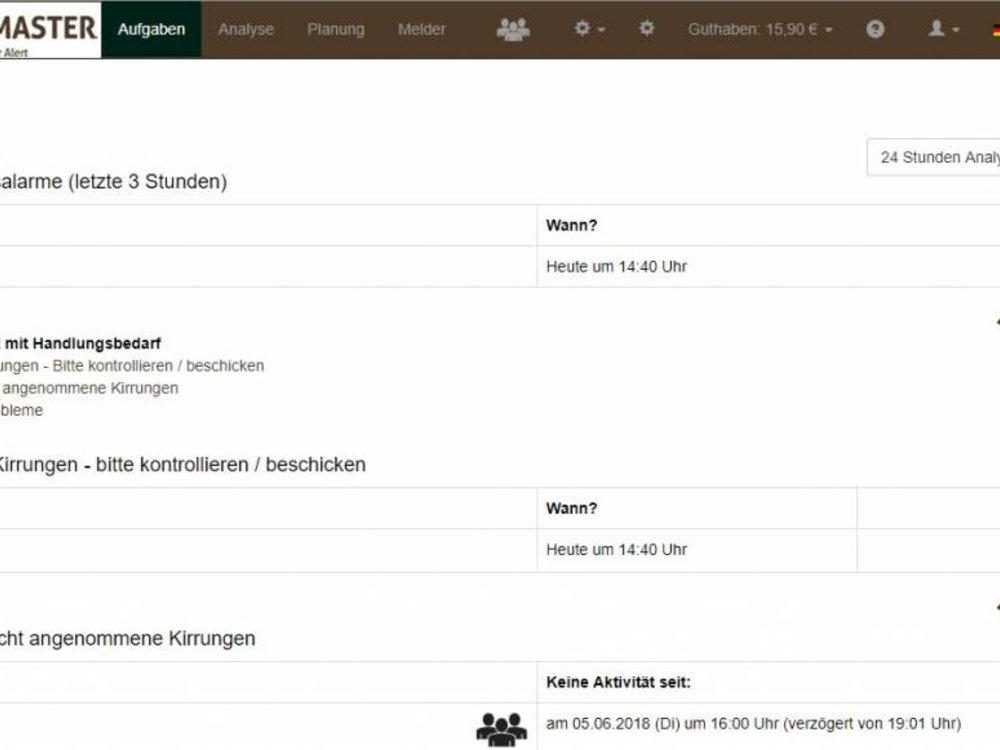Open the team members icon in the navbar

514,29
